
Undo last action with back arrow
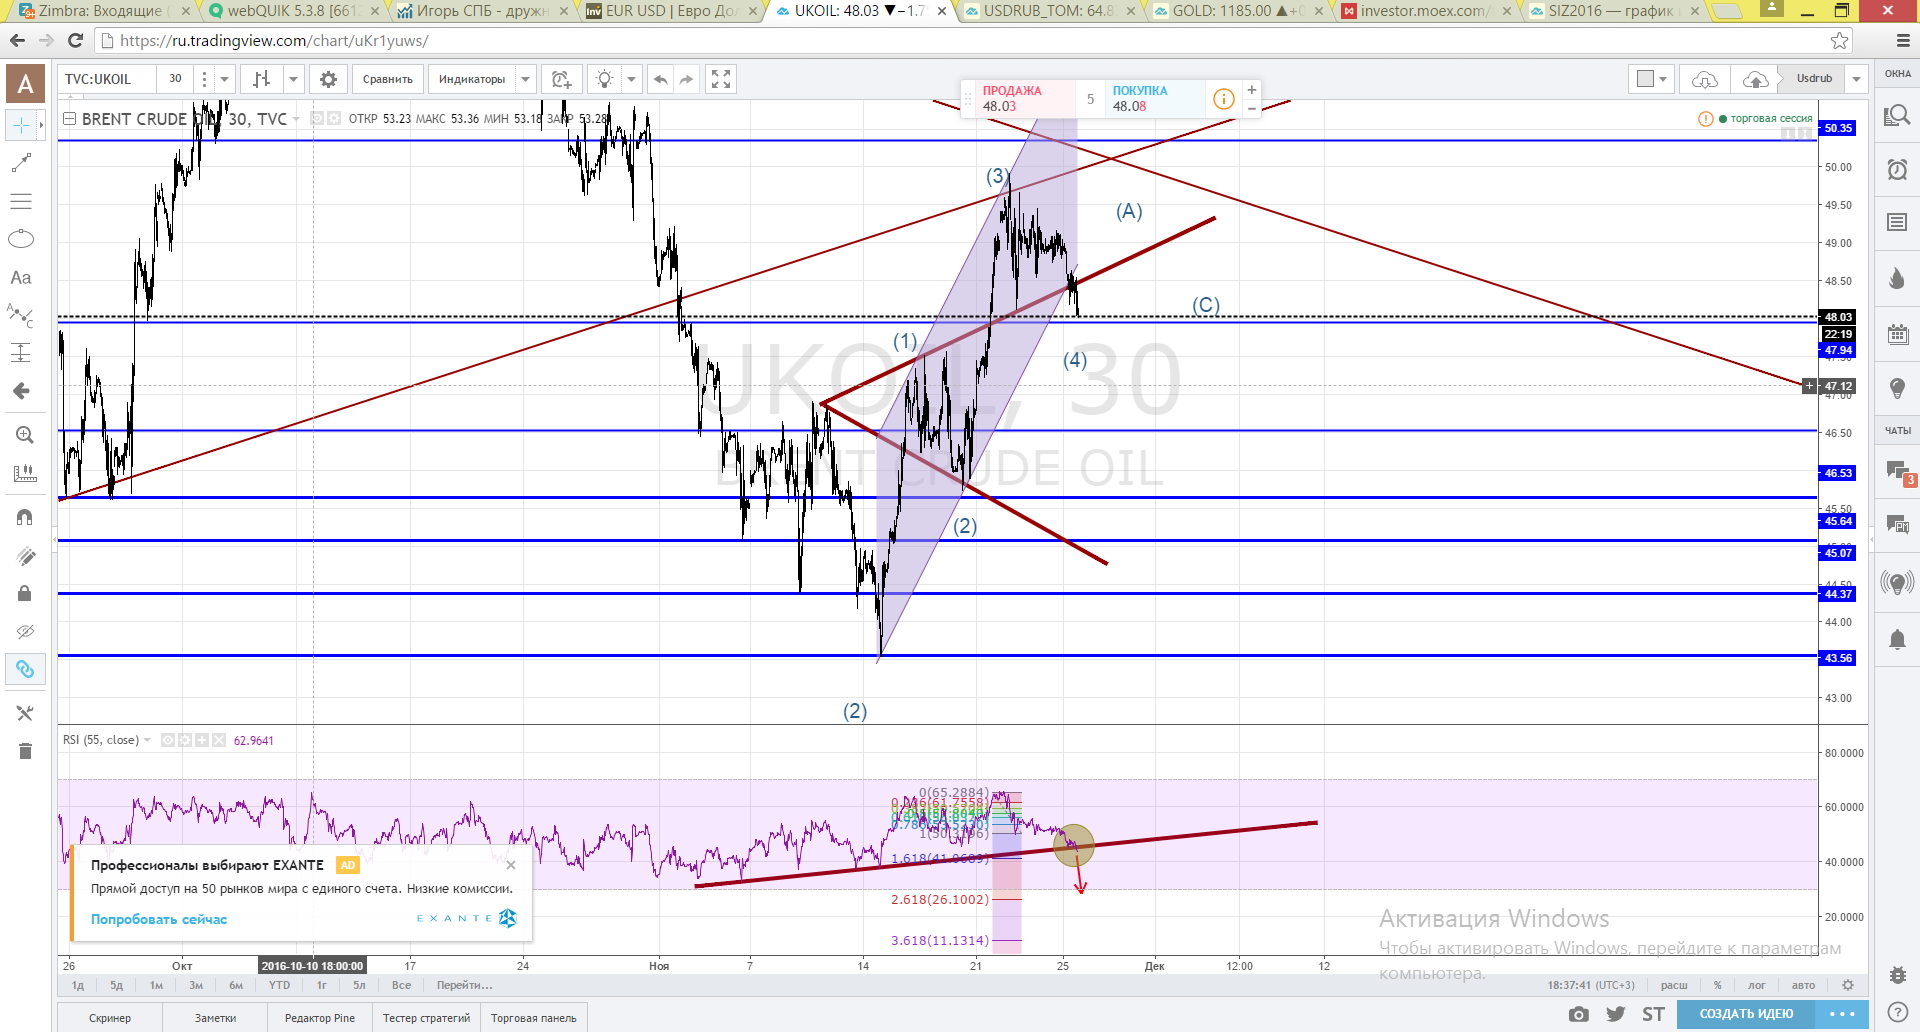[x=660, y=79]
